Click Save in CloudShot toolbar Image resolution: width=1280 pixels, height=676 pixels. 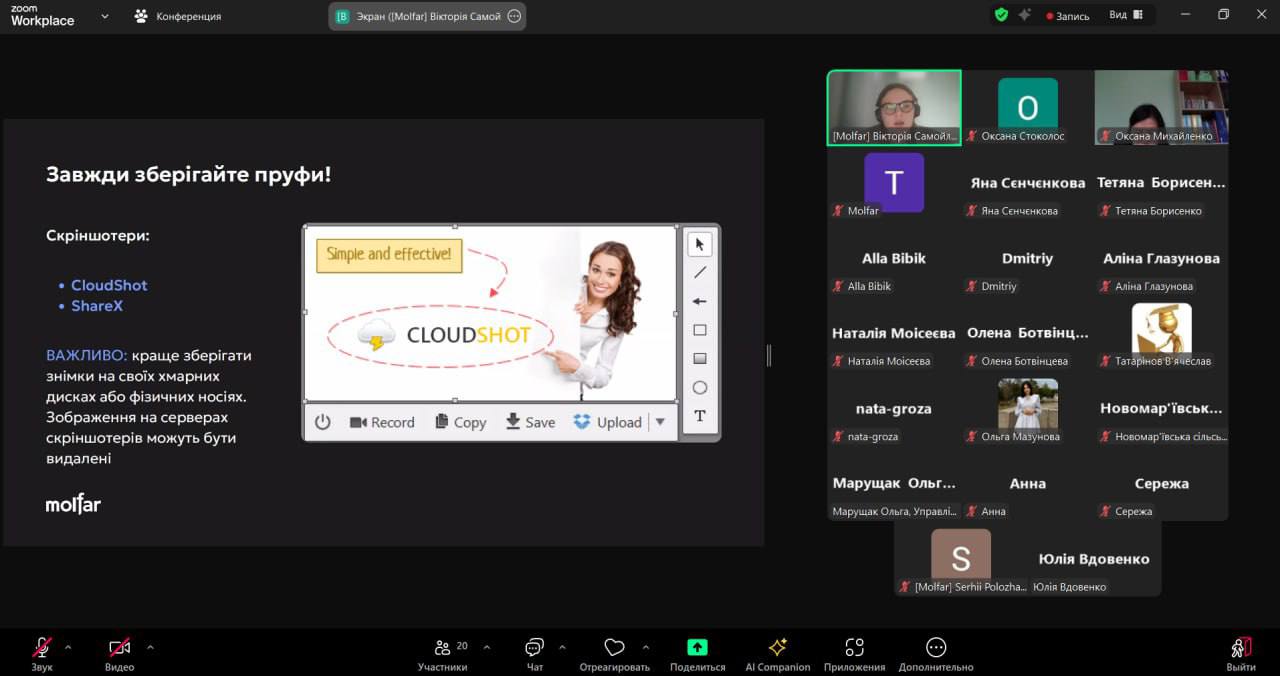coord(530,422)
